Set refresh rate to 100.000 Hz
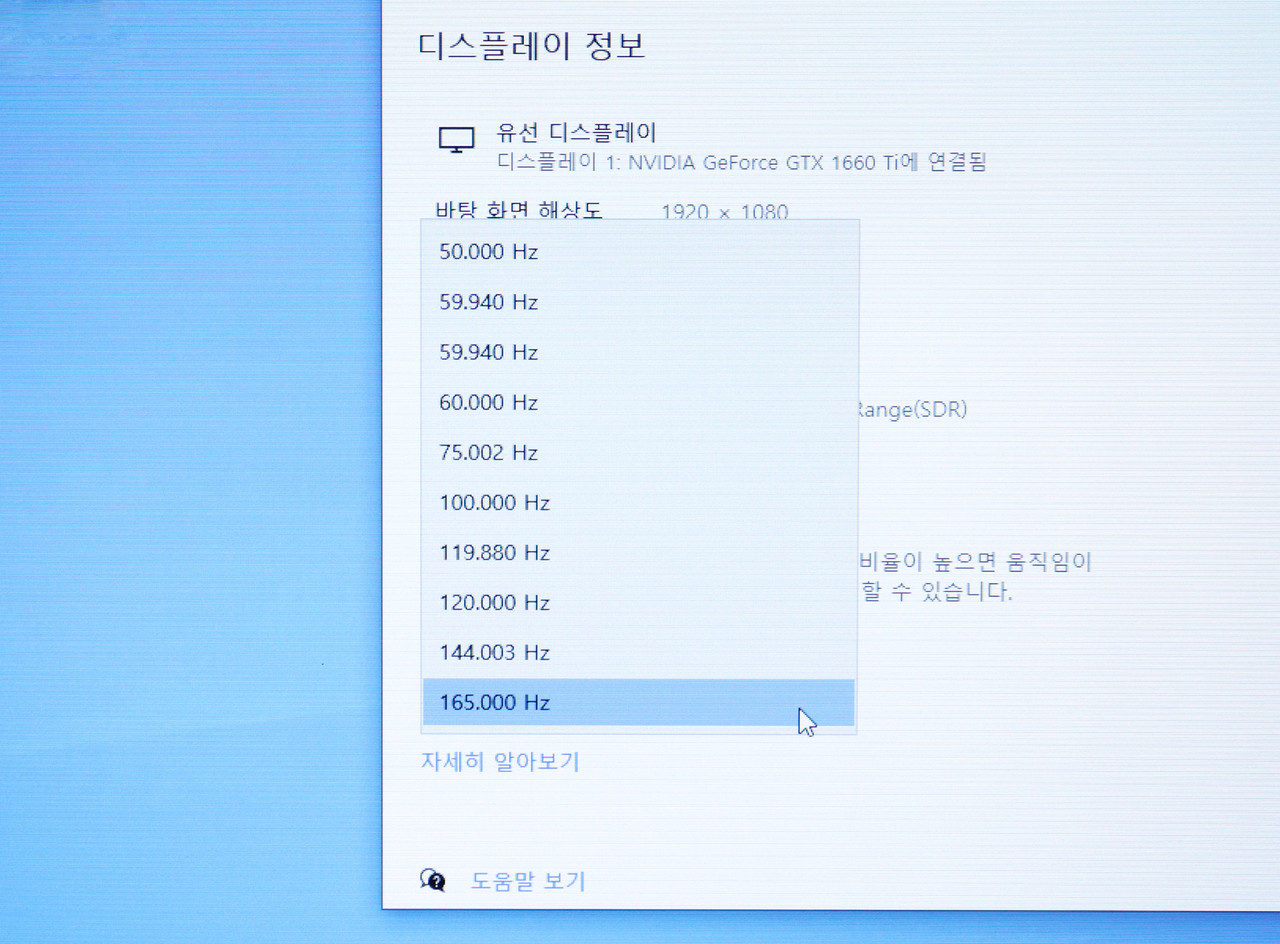Screen dimensions: 1280x944 tap(495, 502)
